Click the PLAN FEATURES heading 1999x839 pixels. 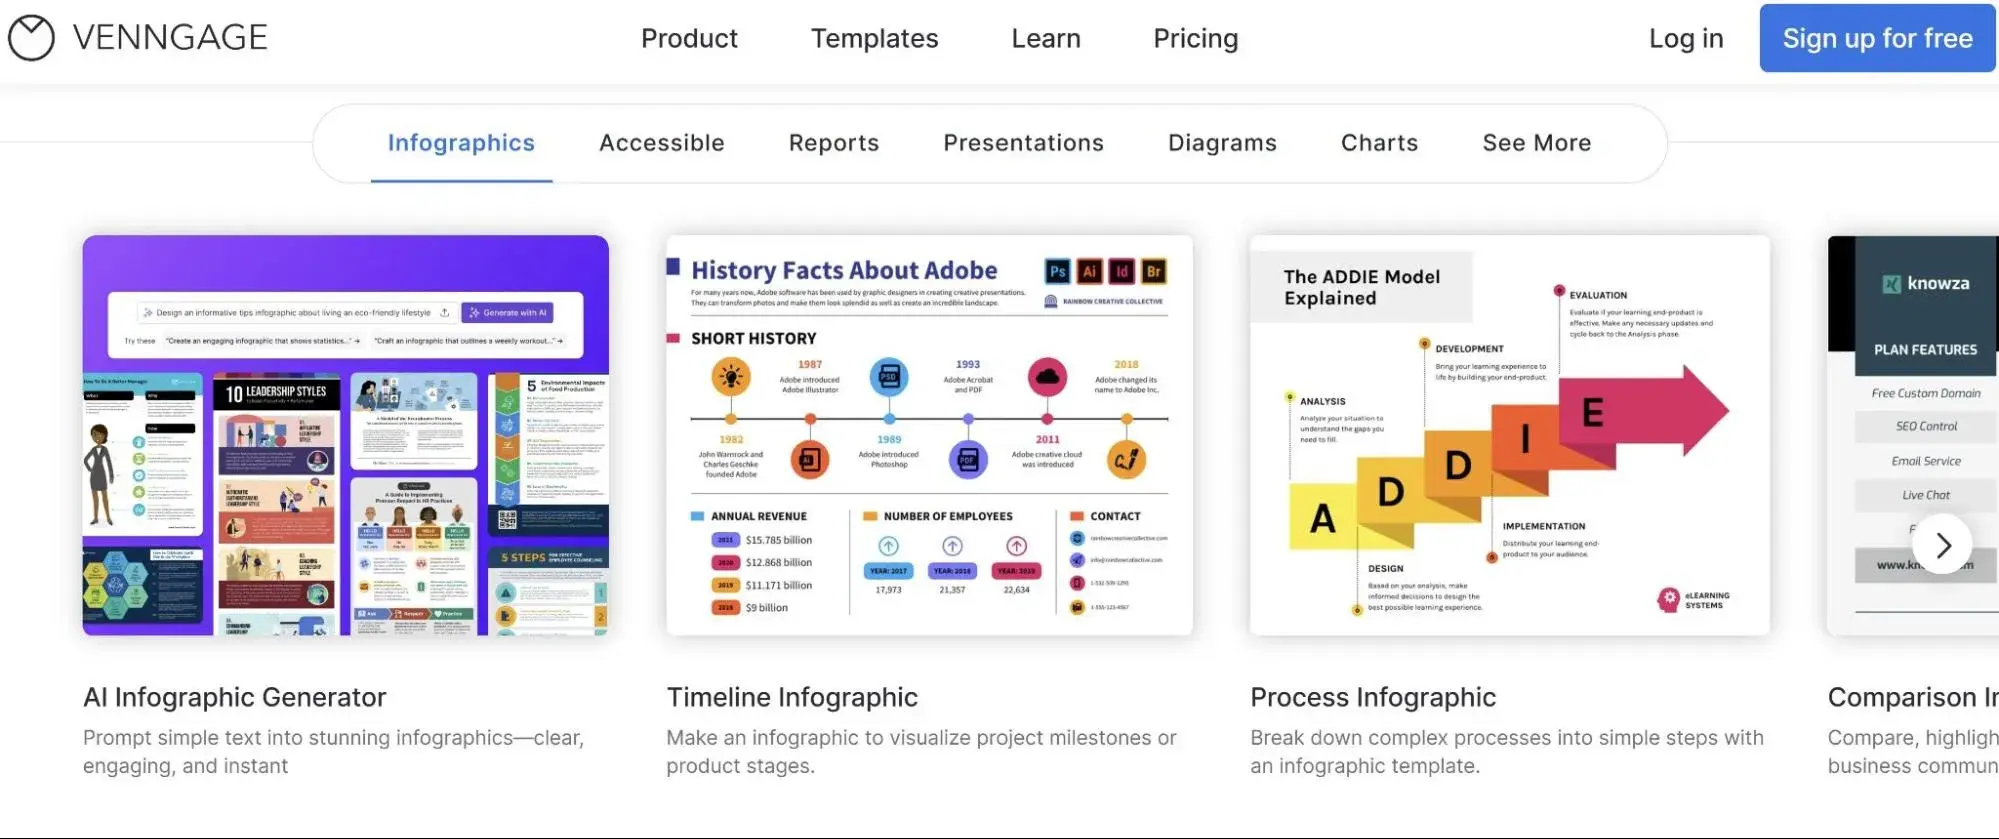[1925, 349]
